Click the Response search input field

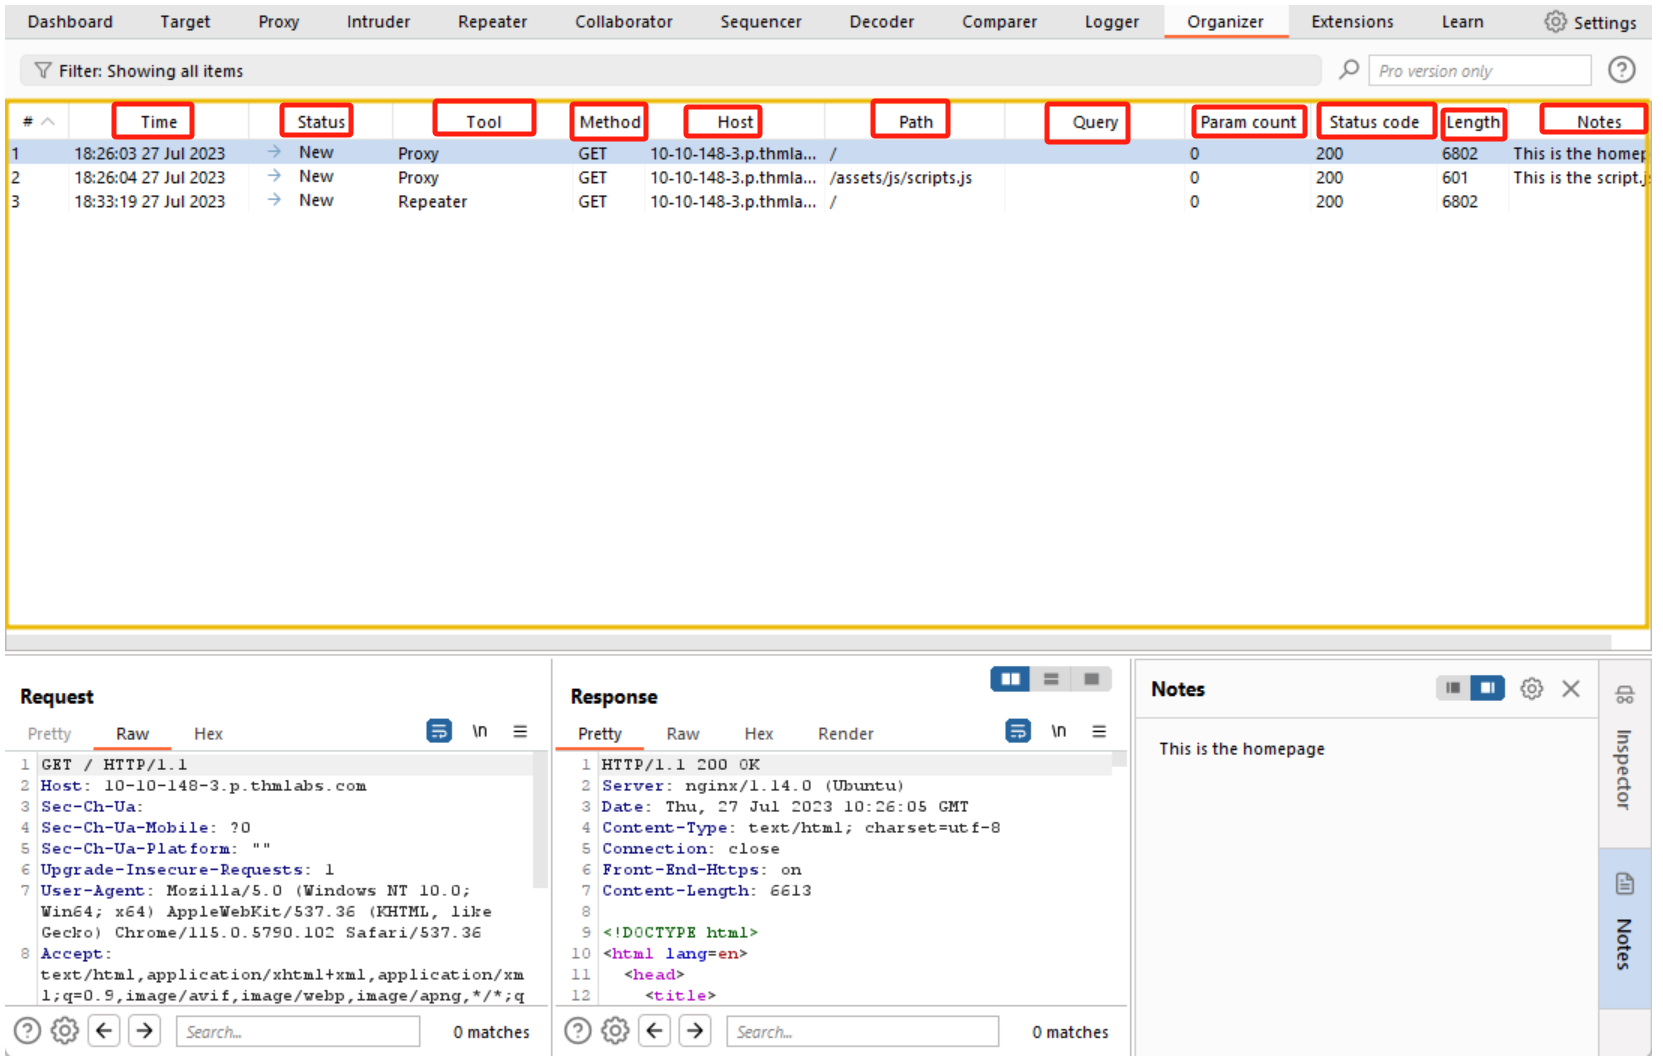click(x=862, y=1032)
